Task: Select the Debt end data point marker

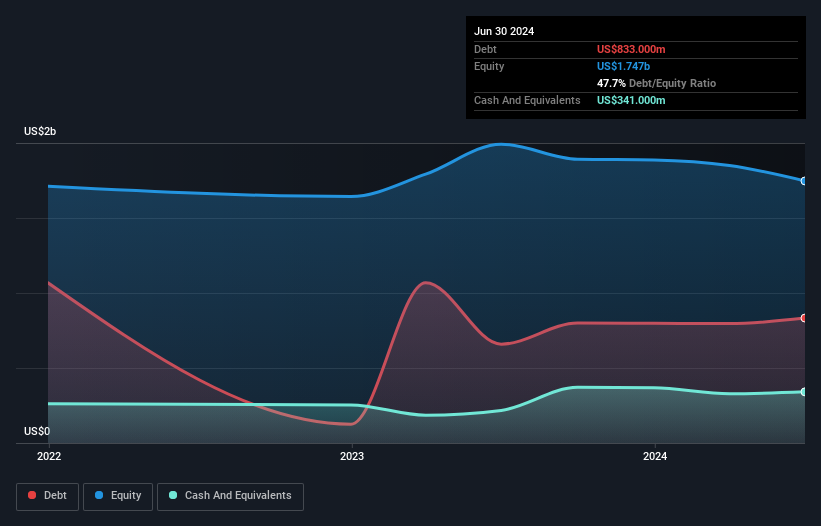Action: click(x=804, y=318)
